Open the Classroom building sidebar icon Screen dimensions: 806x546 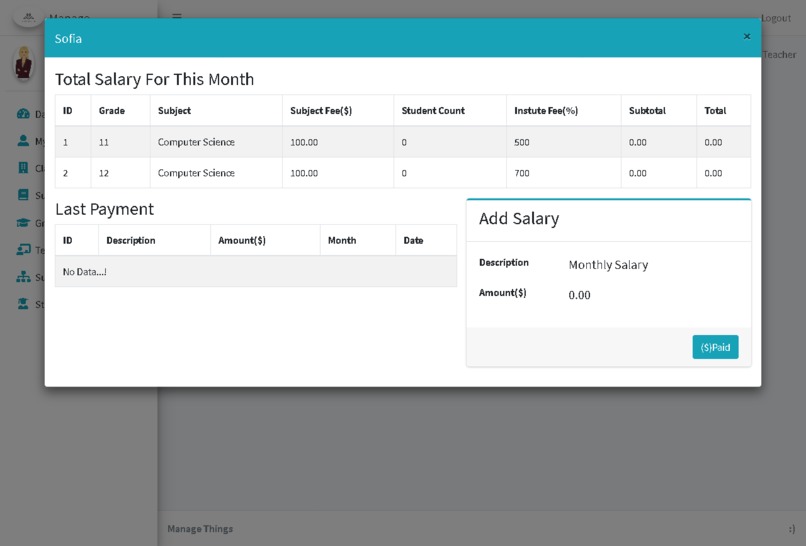[23, 168]
